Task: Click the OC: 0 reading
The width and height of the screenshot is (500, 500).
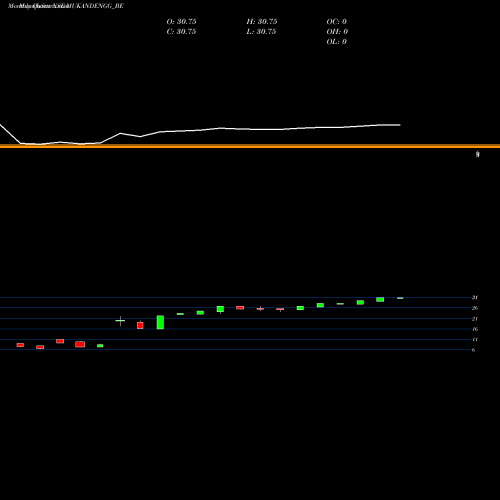Action: [337, 21]
